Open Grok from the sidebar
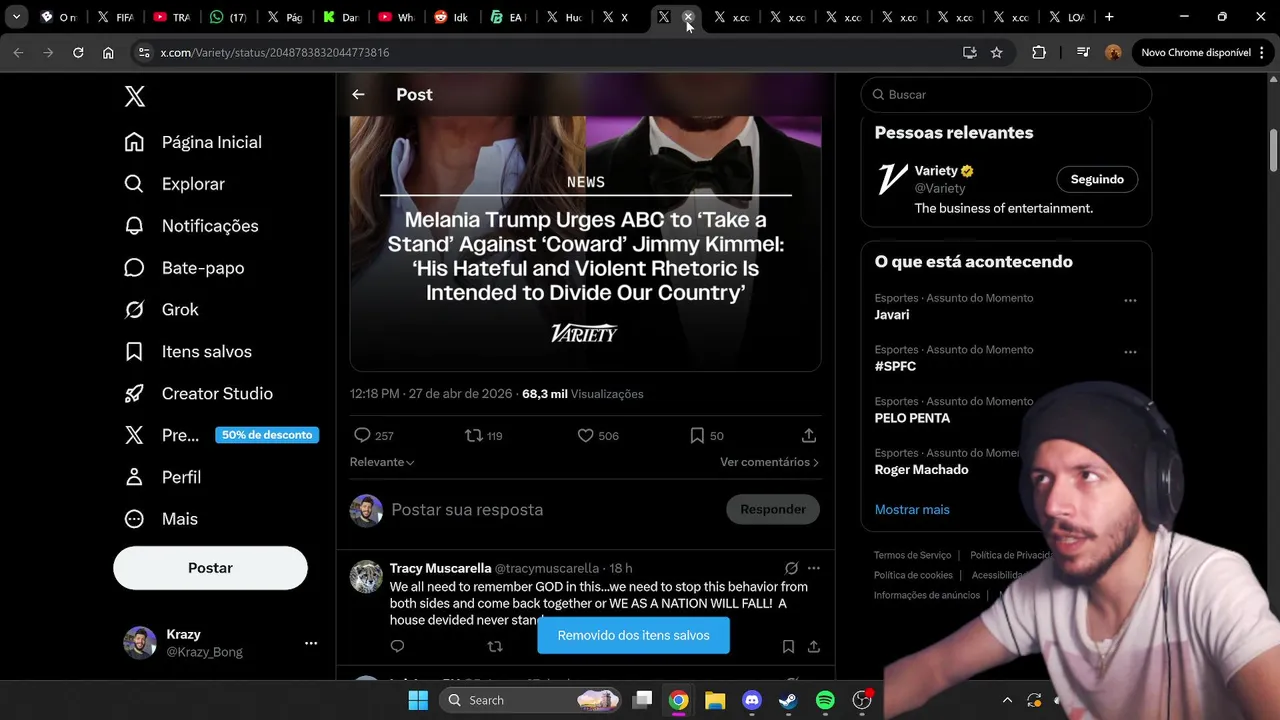The width and height of the screenshot is (1280, 720). click(161, 310)
